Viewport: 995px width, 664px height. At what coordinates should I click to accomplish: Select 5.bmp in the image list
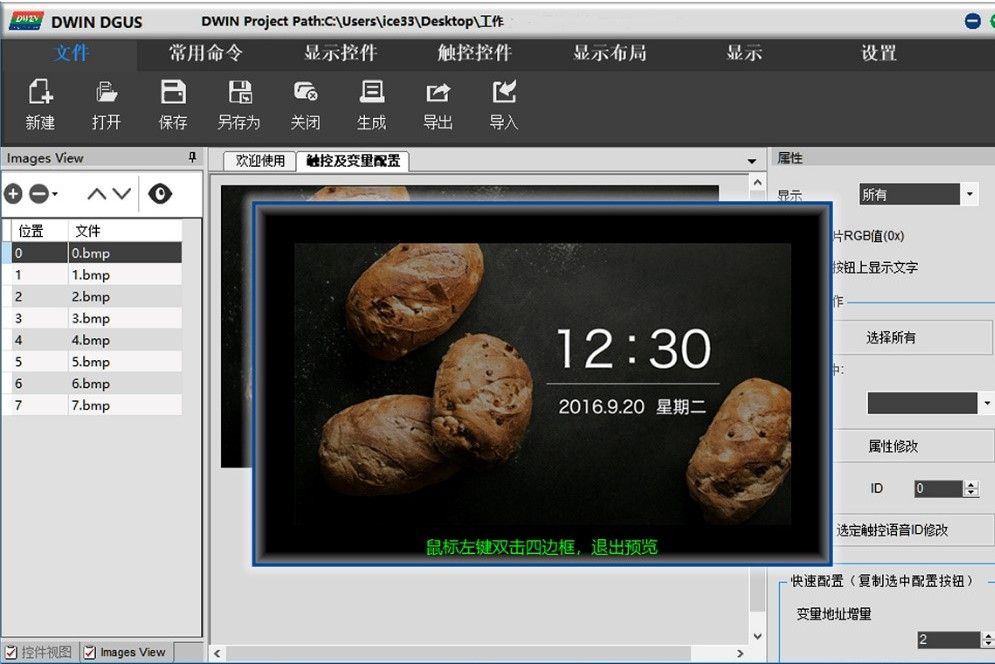[x=92, y=362]
